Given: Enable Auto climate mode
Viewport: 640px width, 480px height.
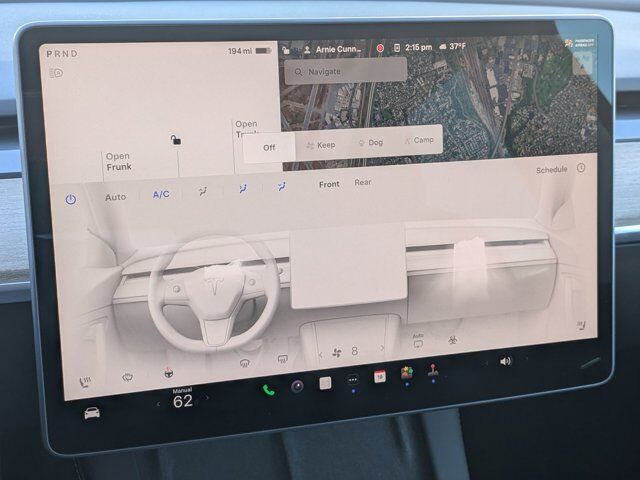Looking at the screenshot, I should (x=116, y=197).
